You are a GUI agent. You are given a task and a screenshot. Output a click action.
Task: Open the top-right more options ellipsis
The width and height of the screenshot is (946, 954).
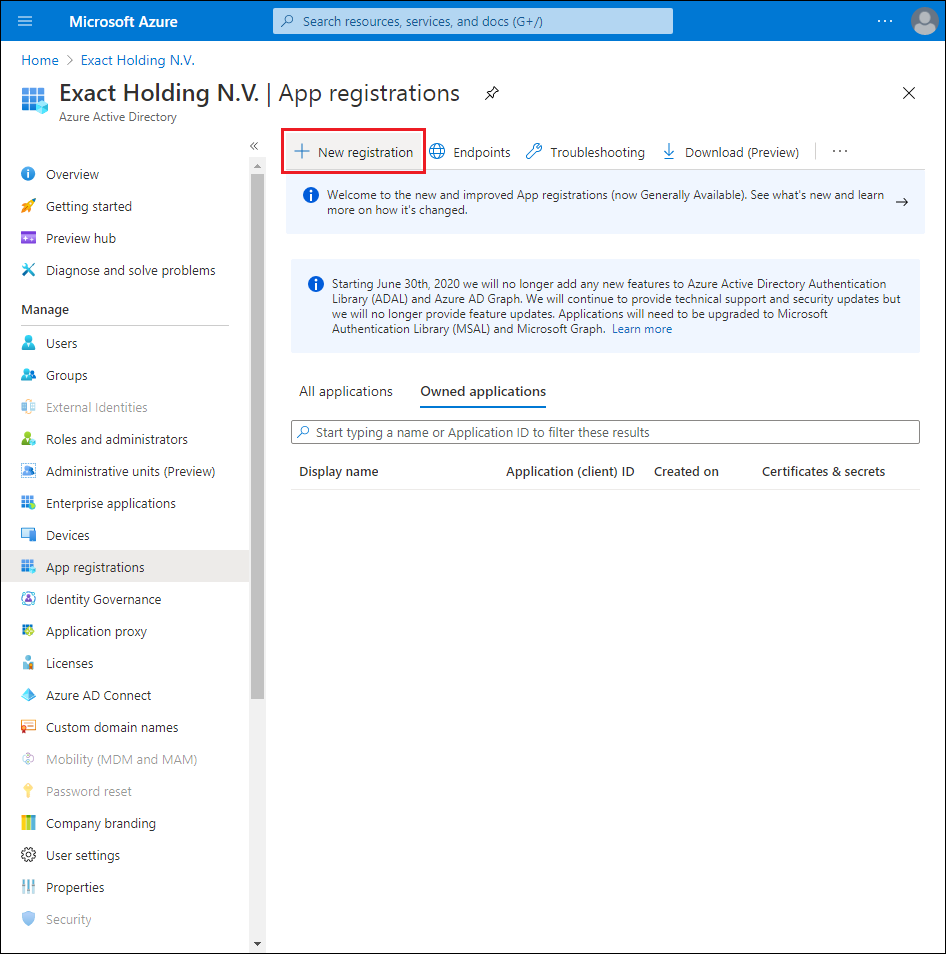click(884, 20)
